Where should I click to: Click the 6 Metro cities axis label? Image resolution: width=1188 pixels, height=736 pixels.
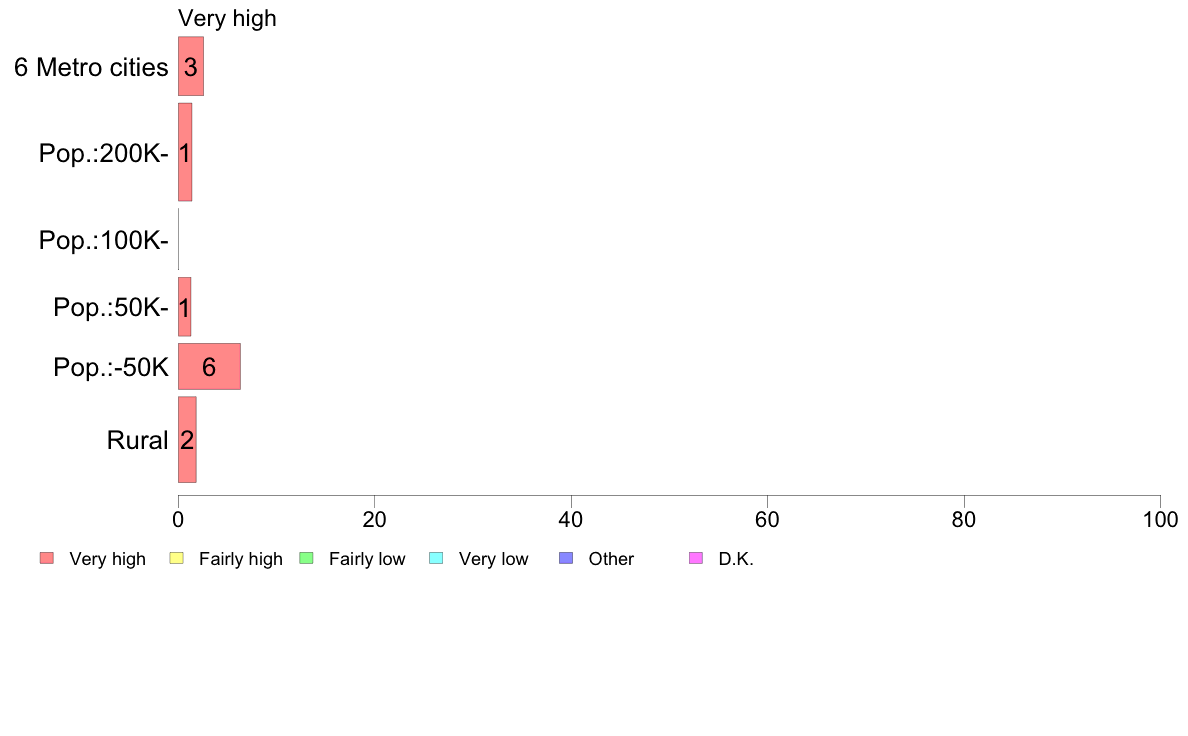pyautogui.click(x=91, y=67)
